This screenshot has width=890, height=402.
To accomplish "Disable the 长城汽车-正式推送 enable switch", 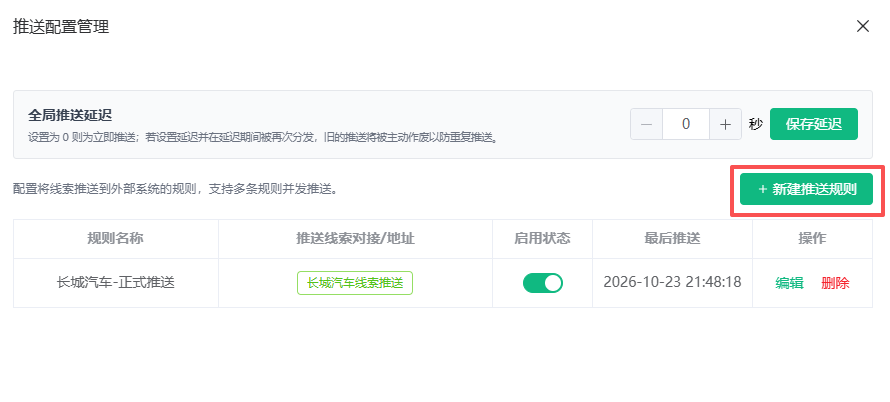I will click(x=543, y=282).
